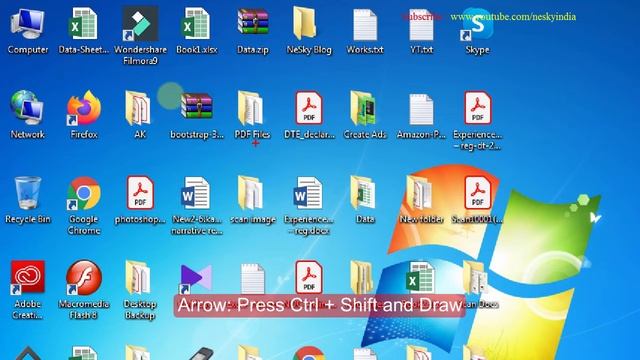Launch the Firefox browser shortcut
Screen dimensions: 640x360
click(x=84, y=108)
